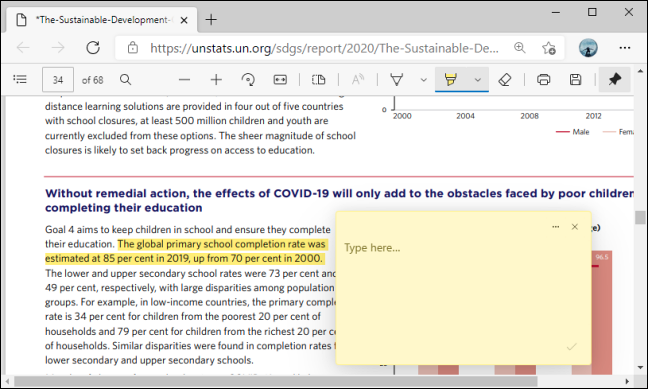
Task: Click the Male legend label in chart
Action: coord(580,132)
